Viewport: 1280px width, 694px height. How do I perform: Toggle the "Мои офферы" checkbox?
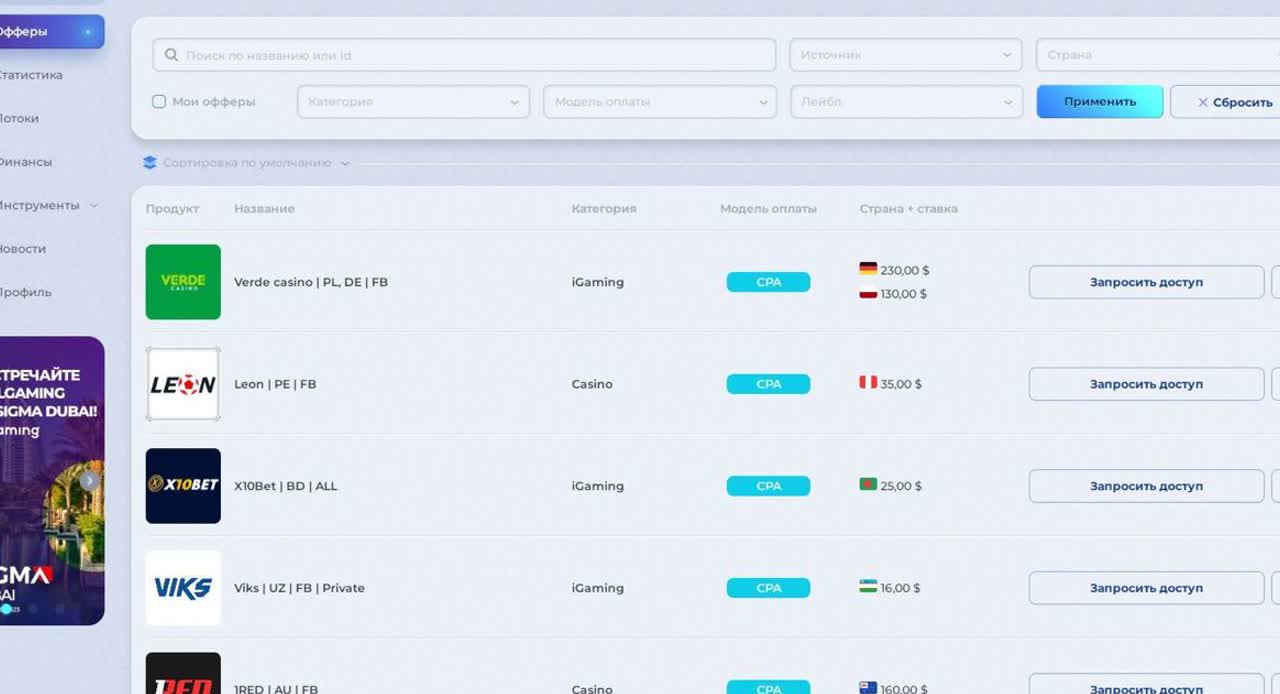click(159, 102)
